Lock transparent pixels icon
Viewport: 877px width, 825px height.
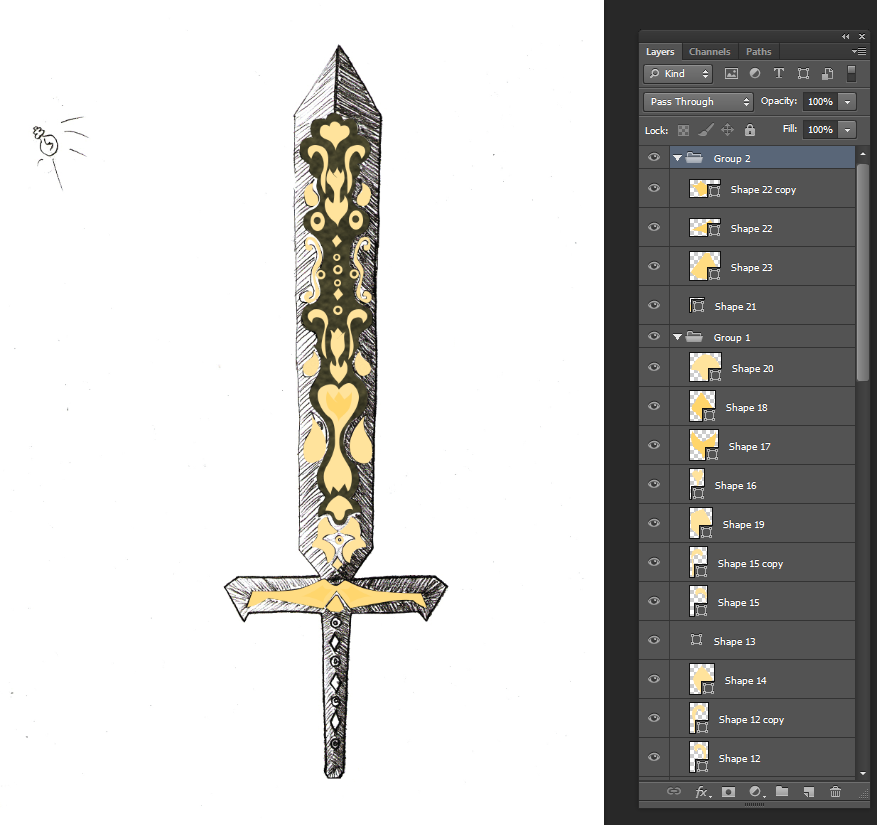(x=683, y=130)
